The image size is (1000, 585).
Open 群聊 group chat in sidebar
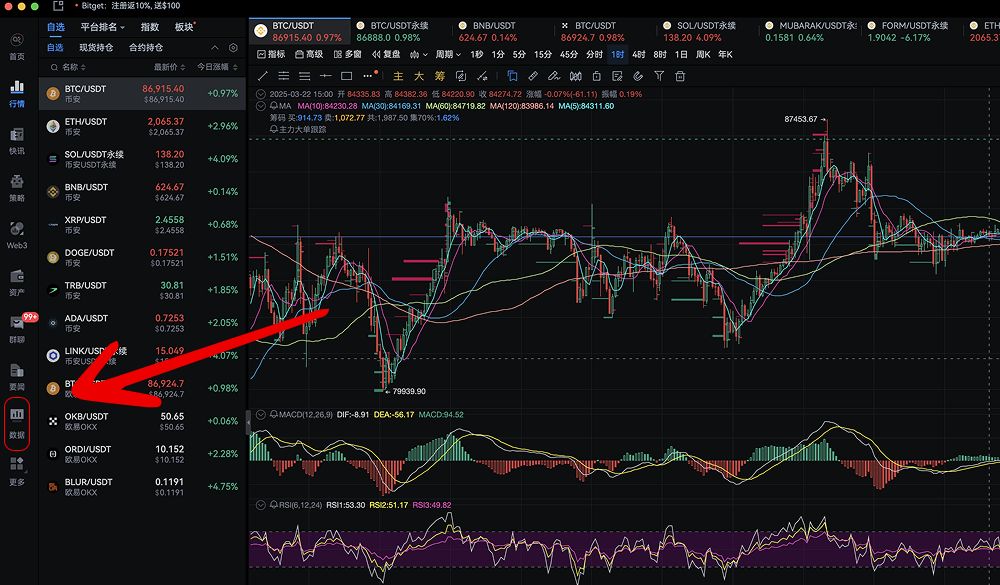(17, 327)
